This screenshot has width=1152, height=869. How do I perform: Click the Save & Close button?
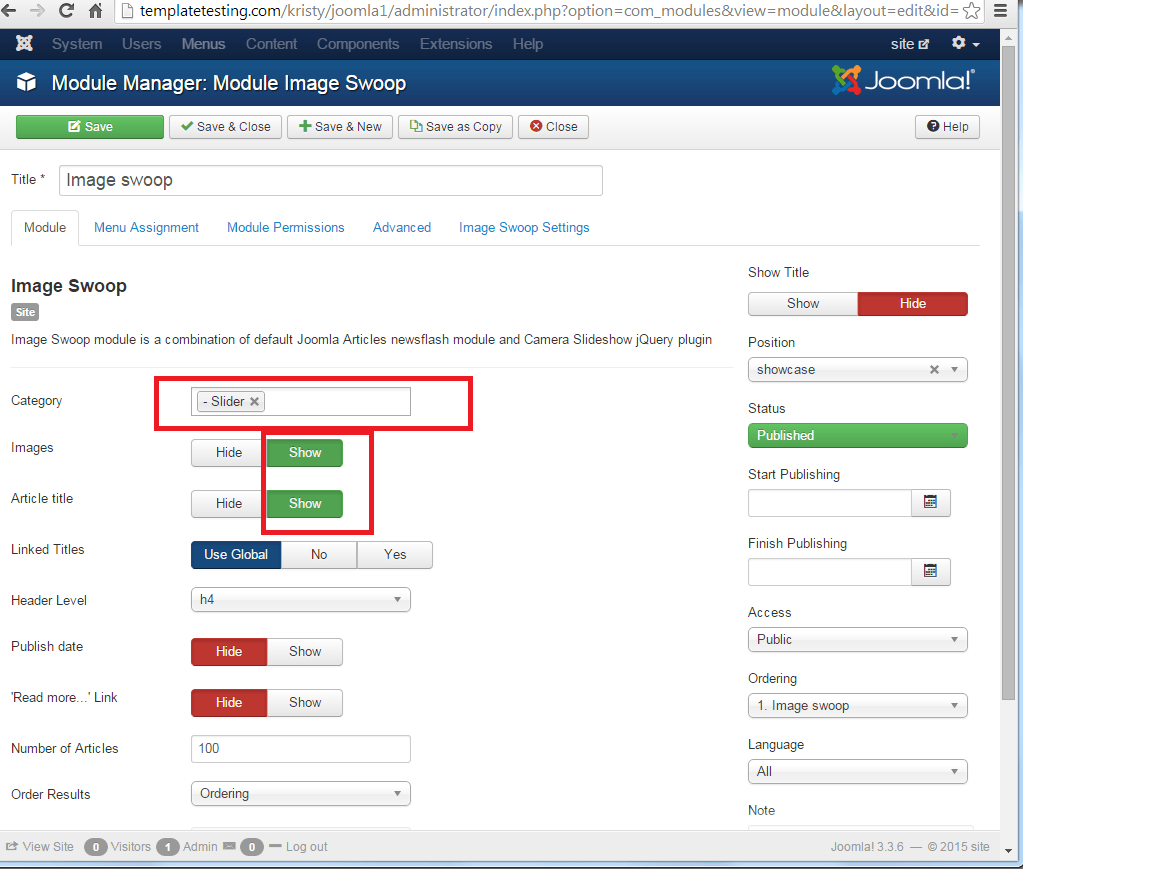point(225,127)
